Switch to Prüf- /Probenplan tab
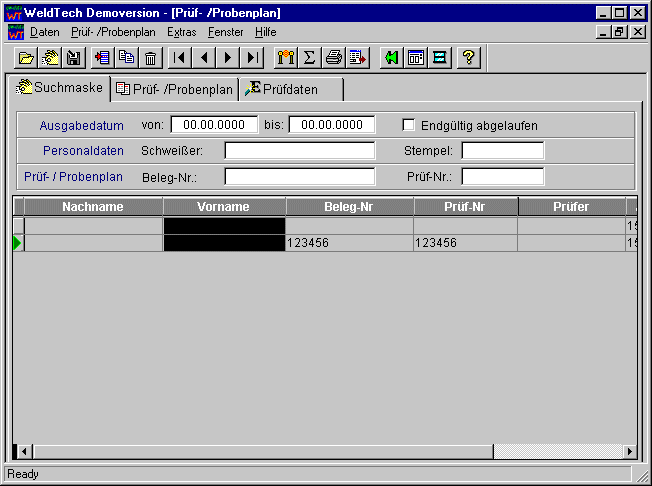The height and width of the screenshot is (486, 652). (175, 89)
